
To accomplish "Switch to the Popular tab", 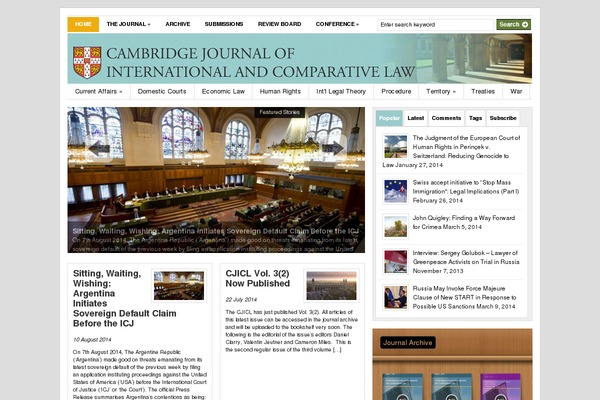I will [x=389, y=118].
